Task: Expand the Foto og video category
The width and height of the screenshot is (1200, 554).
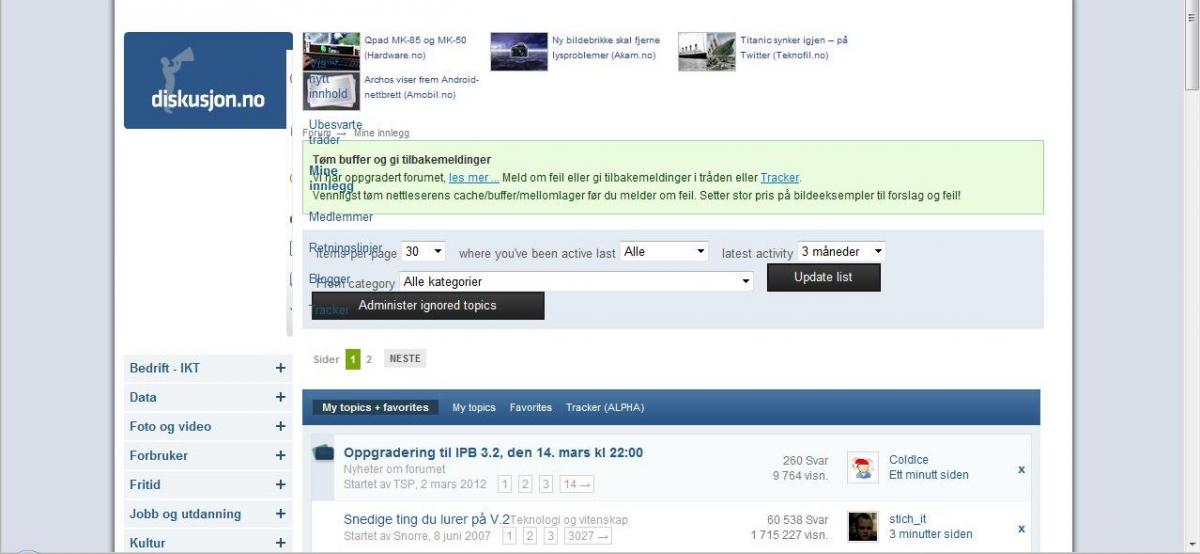Action: coord(280,426)
